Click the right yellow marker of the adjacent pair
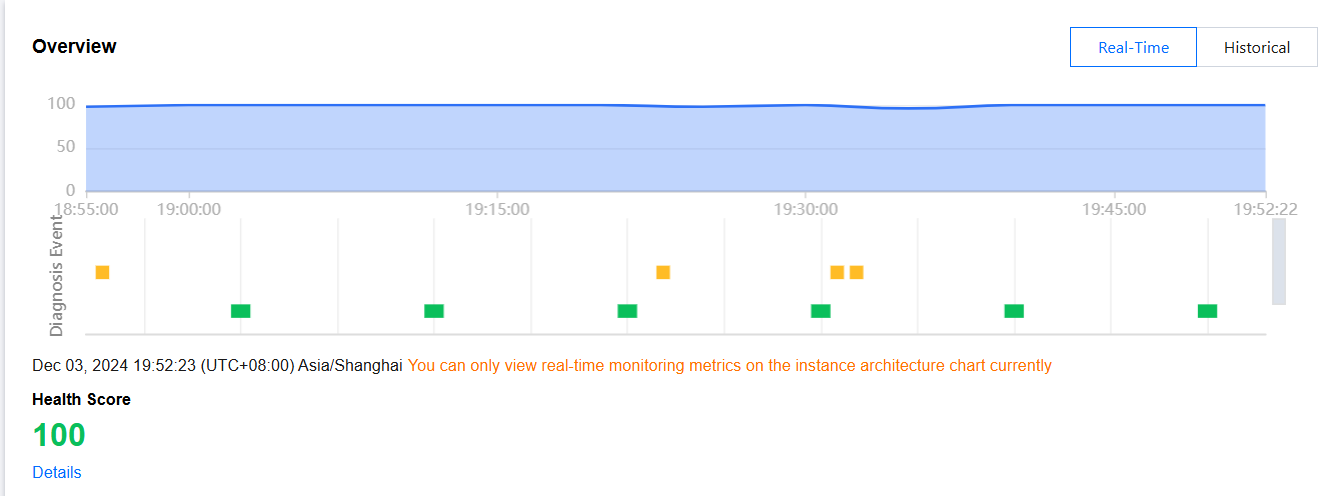Image resolution: width=1336 pixels, height=496 pixels. click(x=856, y=272)
